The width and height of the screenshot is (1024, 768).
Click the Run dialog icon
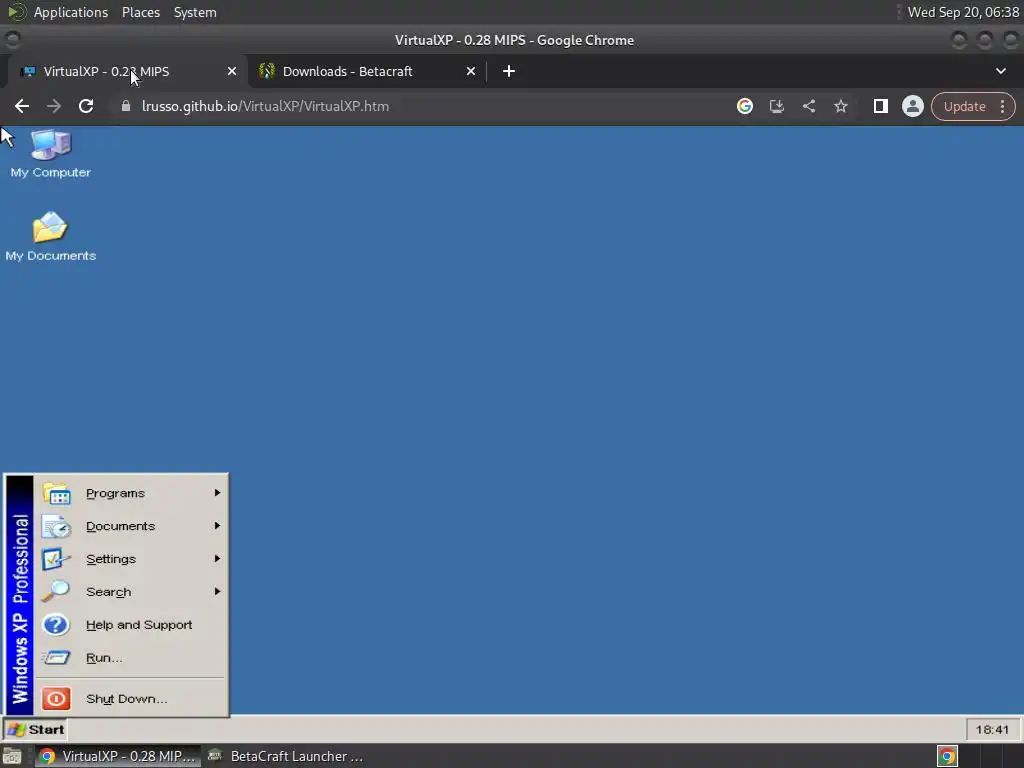coord(56,658)
